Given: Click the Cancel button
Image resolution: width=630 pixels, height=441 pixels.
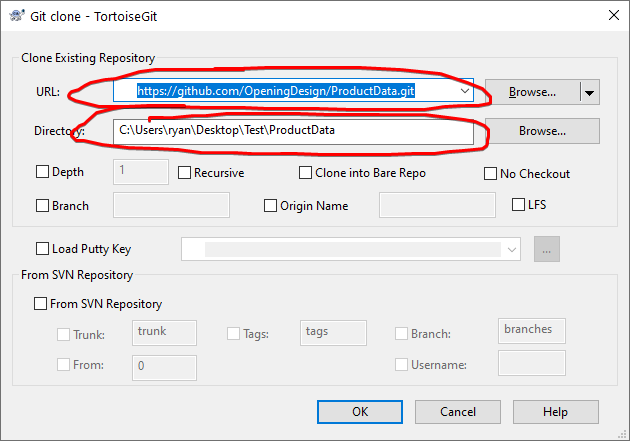Looking at the screenshot, I should point(458,412).
